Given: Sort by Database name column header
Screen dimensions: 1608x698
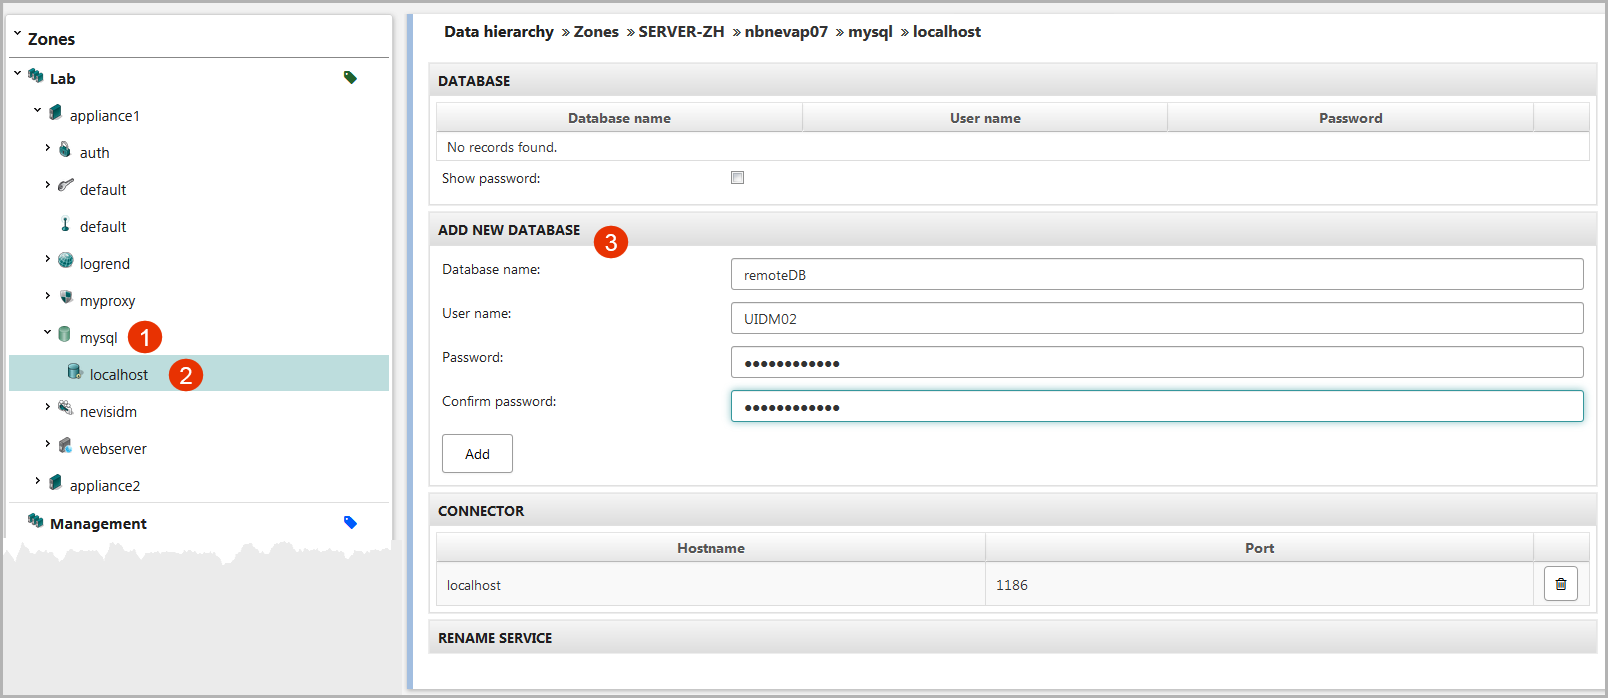Looking at the screenshot, I should [x=619, y=118].
